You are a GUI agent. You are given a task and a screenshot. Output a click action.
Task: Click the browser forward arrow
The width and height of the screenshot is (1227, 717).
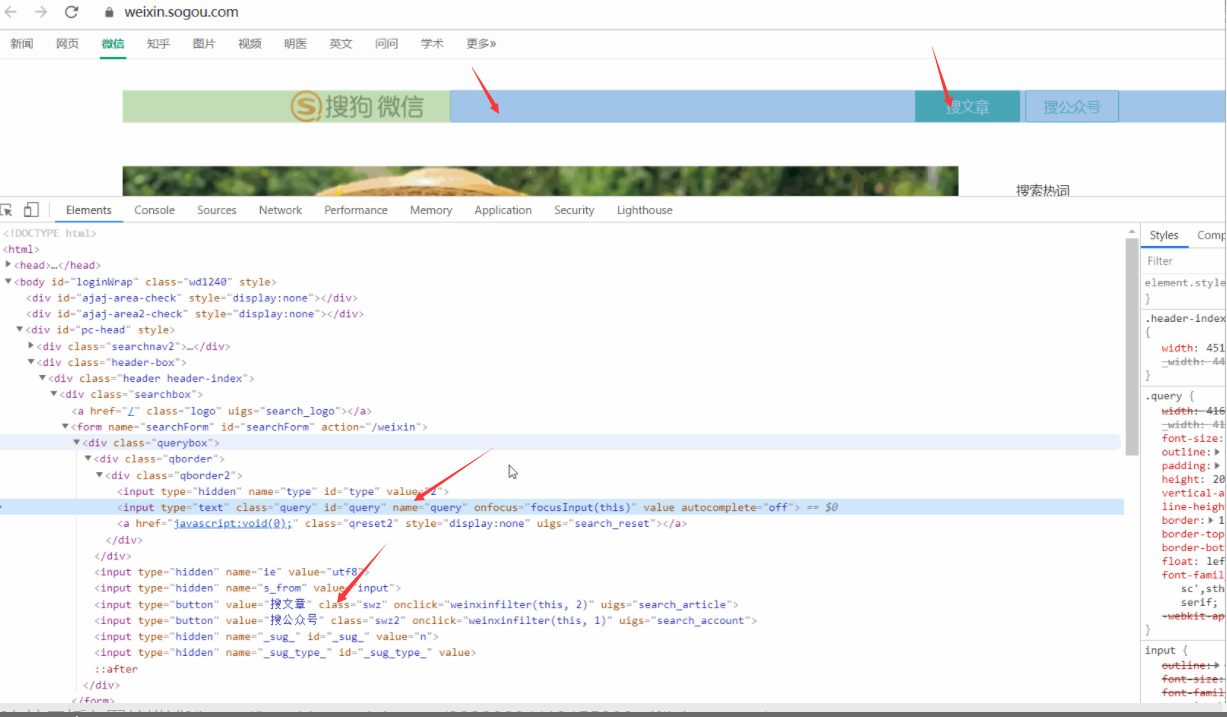click(x=41, y=12)
